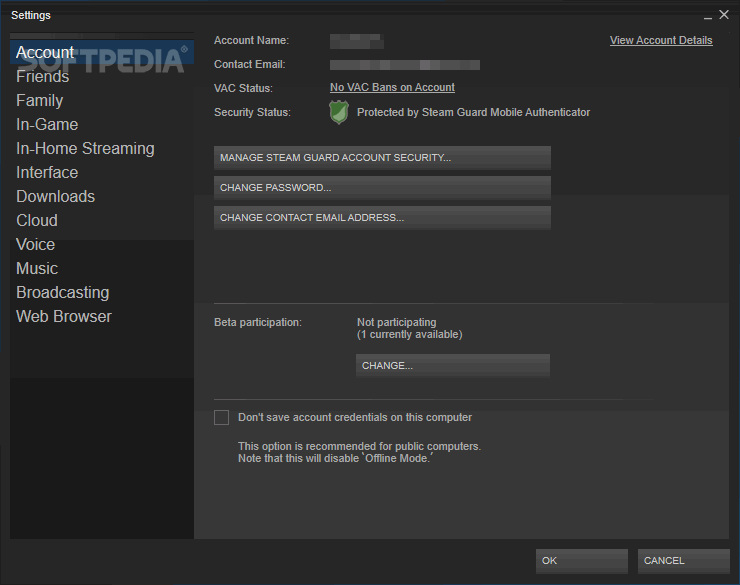Click the '(1 currently available)' text
Screen dimensions: 740x585
pos(410,334)
